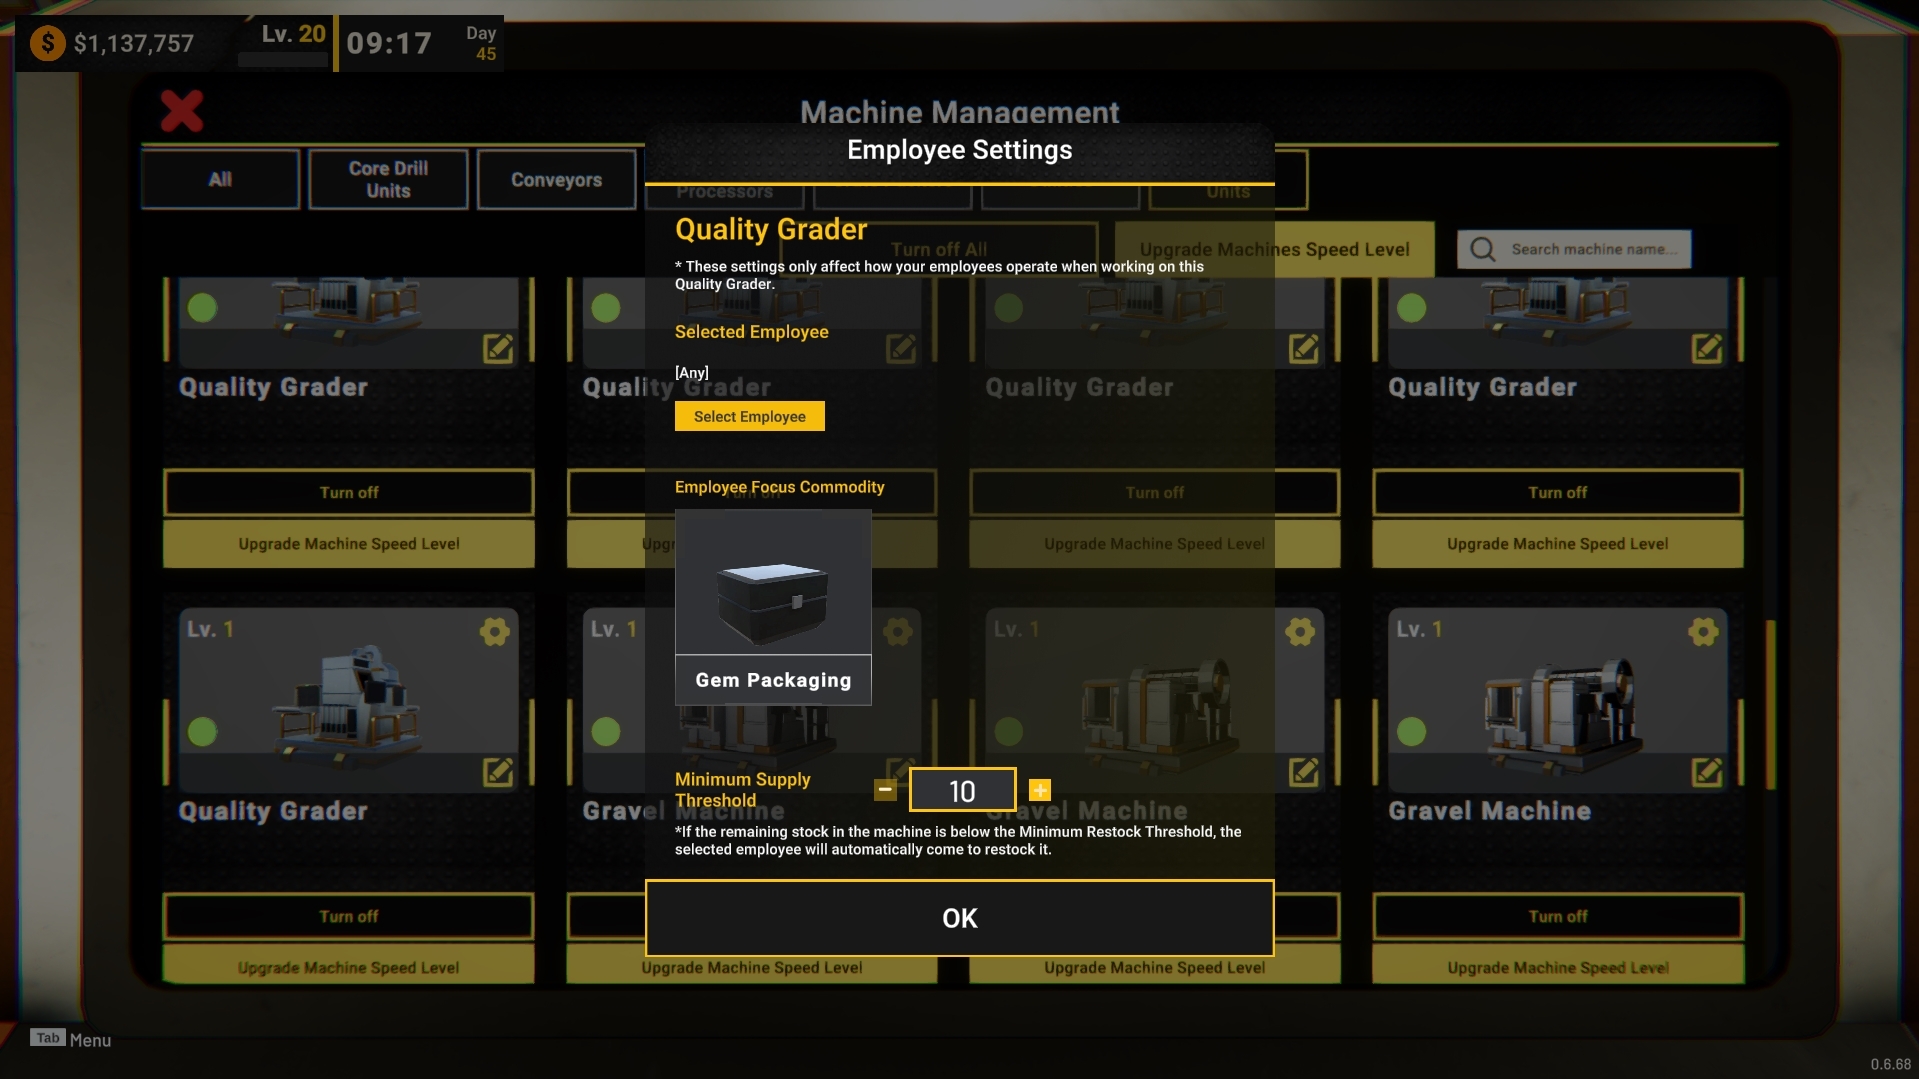Click Upgrade Machines Speed Level header button

click(x=1275, y=249)
